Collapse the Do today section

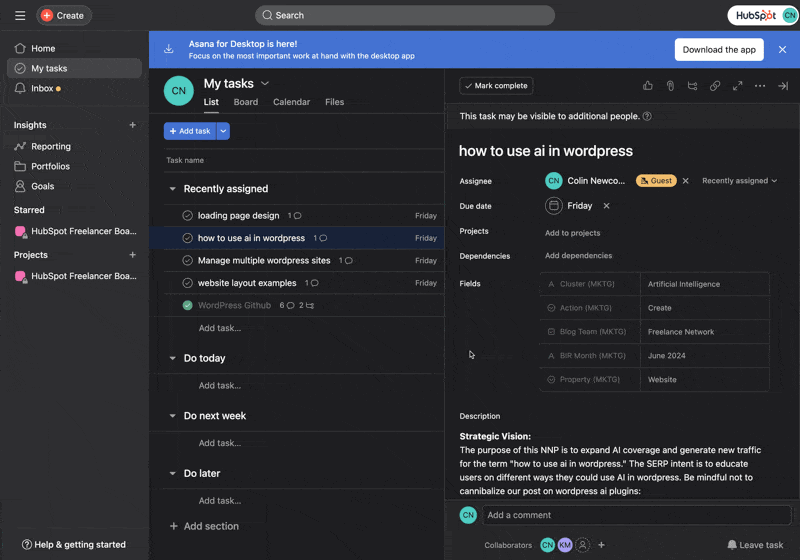pyautogui.click(x=172, y=358)
